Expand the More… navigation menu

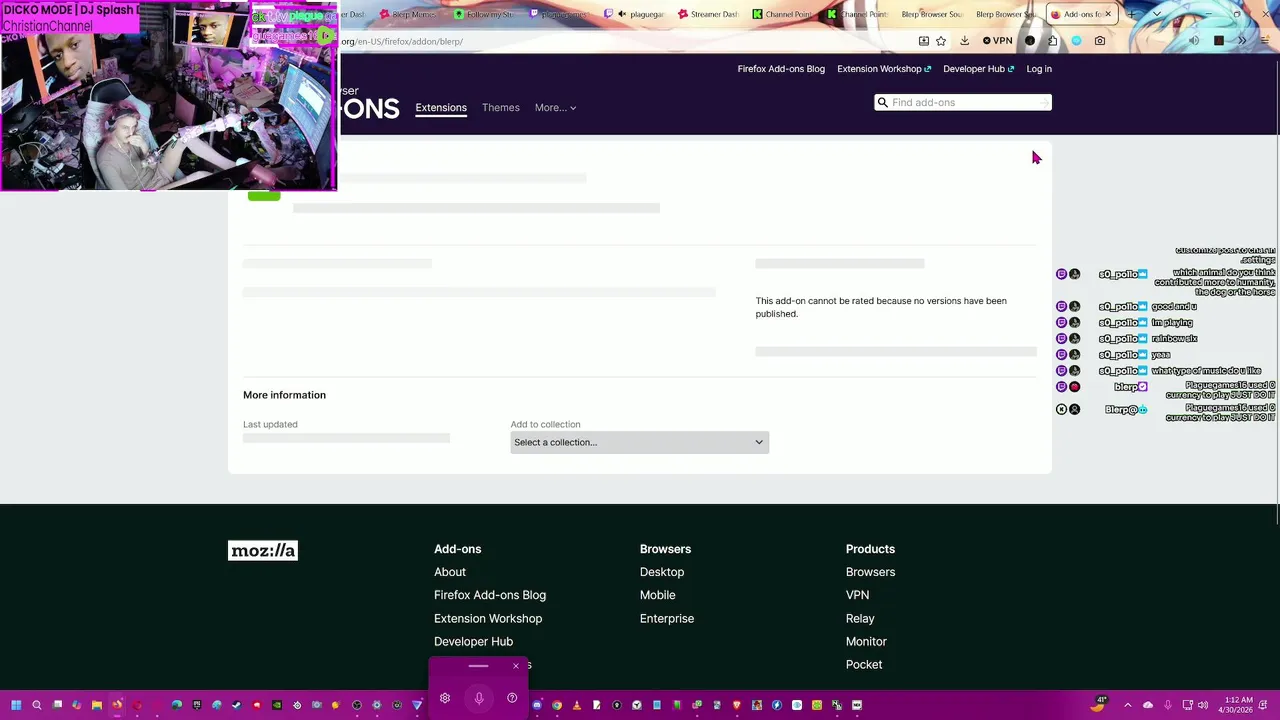pos(555,107)
